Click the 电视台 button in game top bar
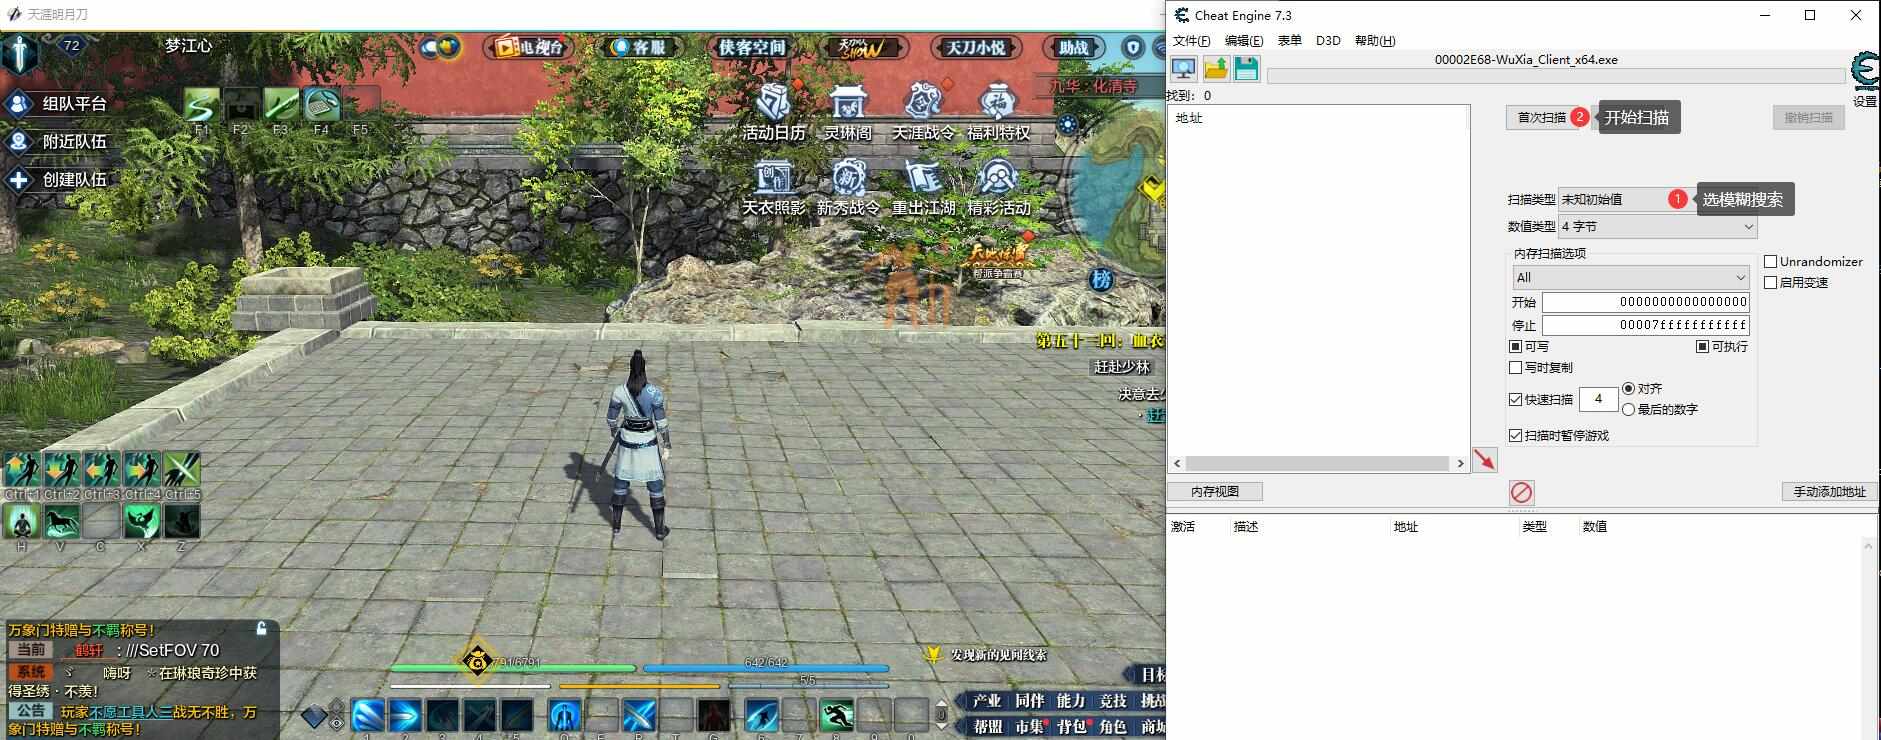Screen dimensions: 1881x740 click(x=531, y=47)
